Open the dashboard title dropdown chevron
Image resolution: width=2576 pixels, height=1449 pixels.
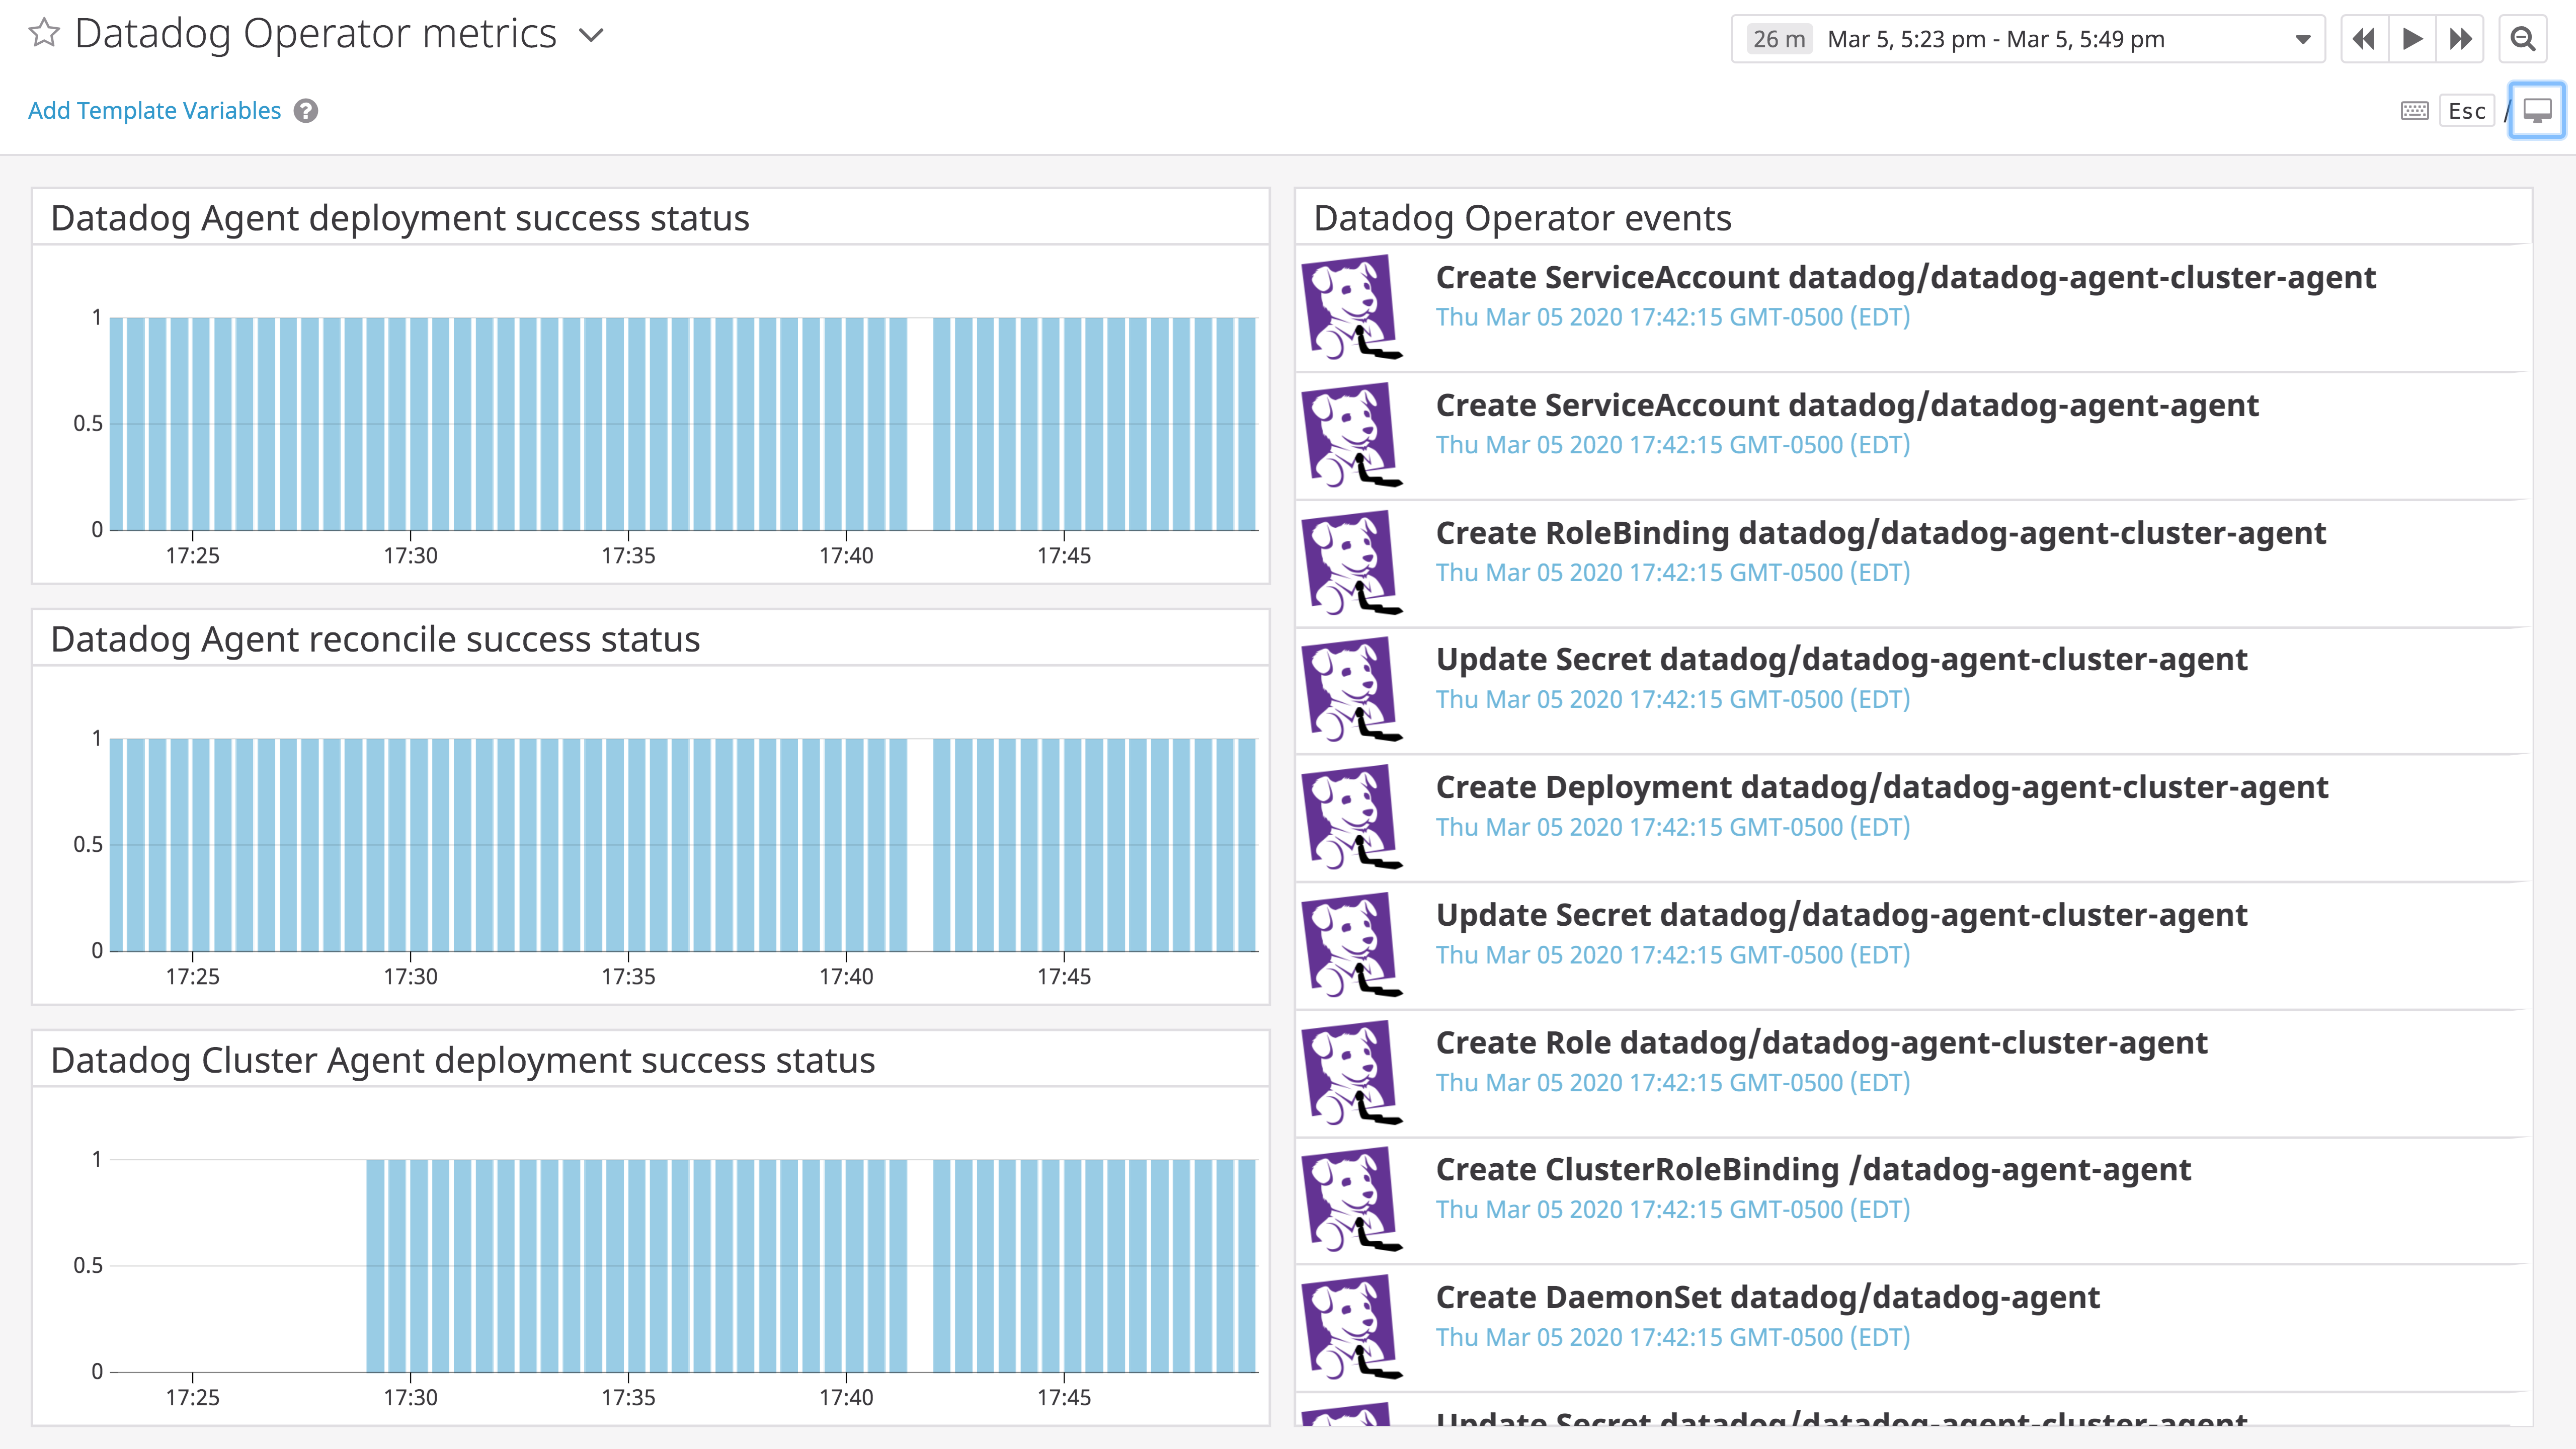[x=592, y=36]
